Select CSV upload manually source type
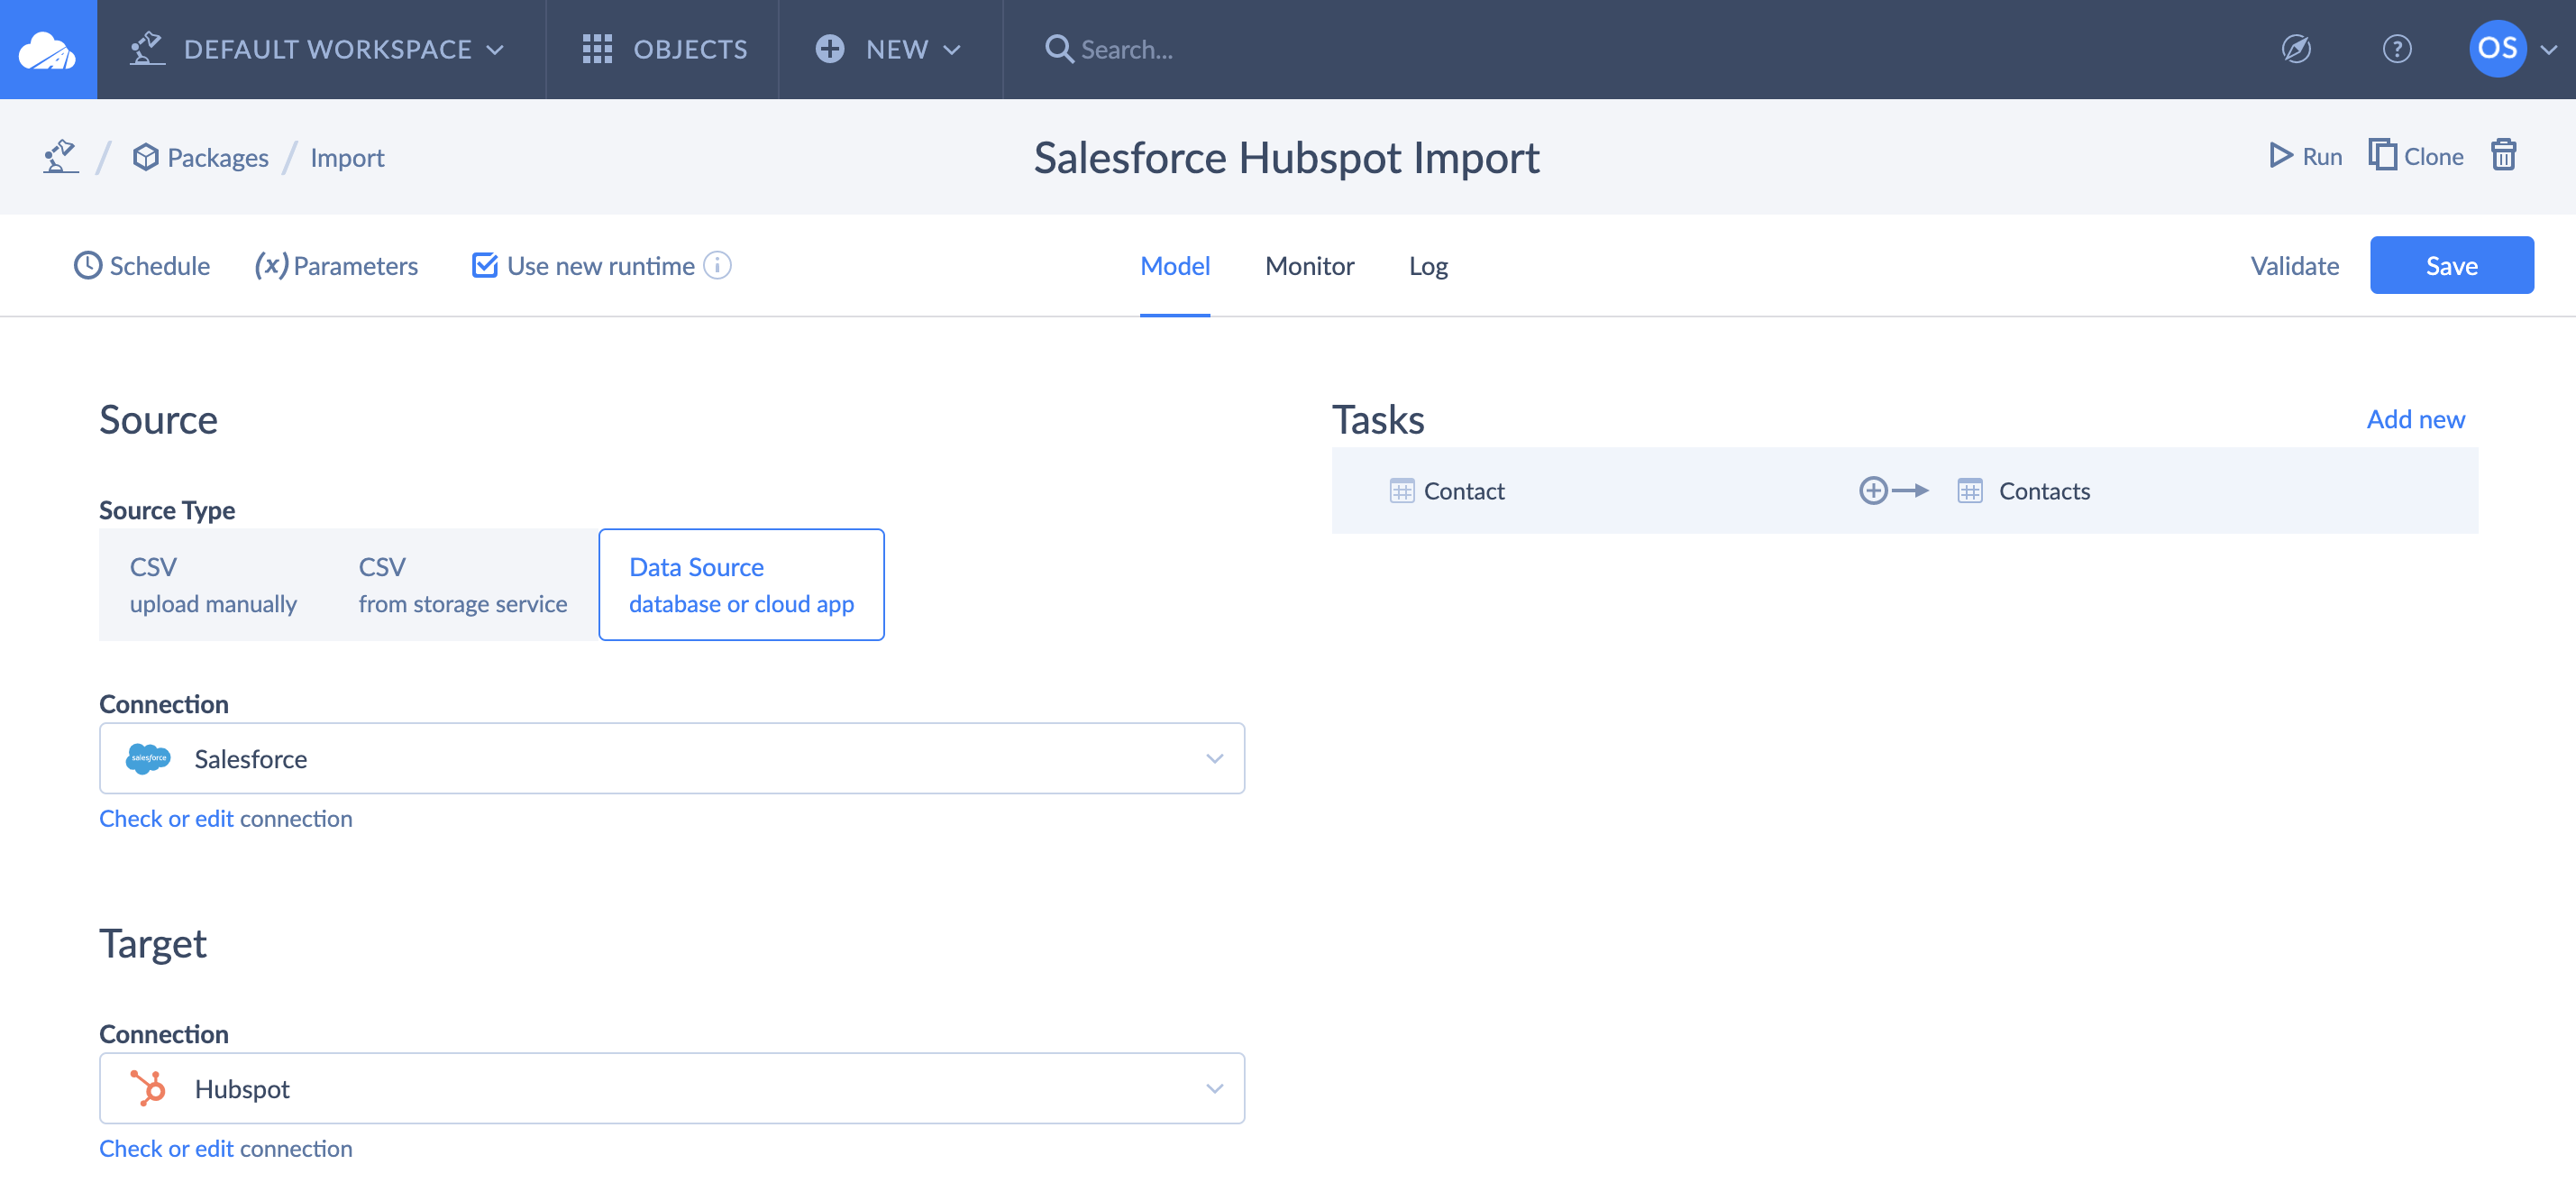This screenshot has height=1192, width=2576. 213,585
